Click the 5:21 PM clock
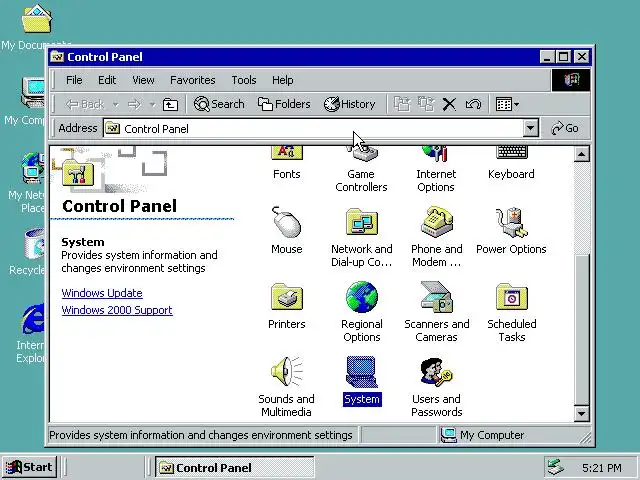This screenshot has width=640, height=480. pos(602,468)
